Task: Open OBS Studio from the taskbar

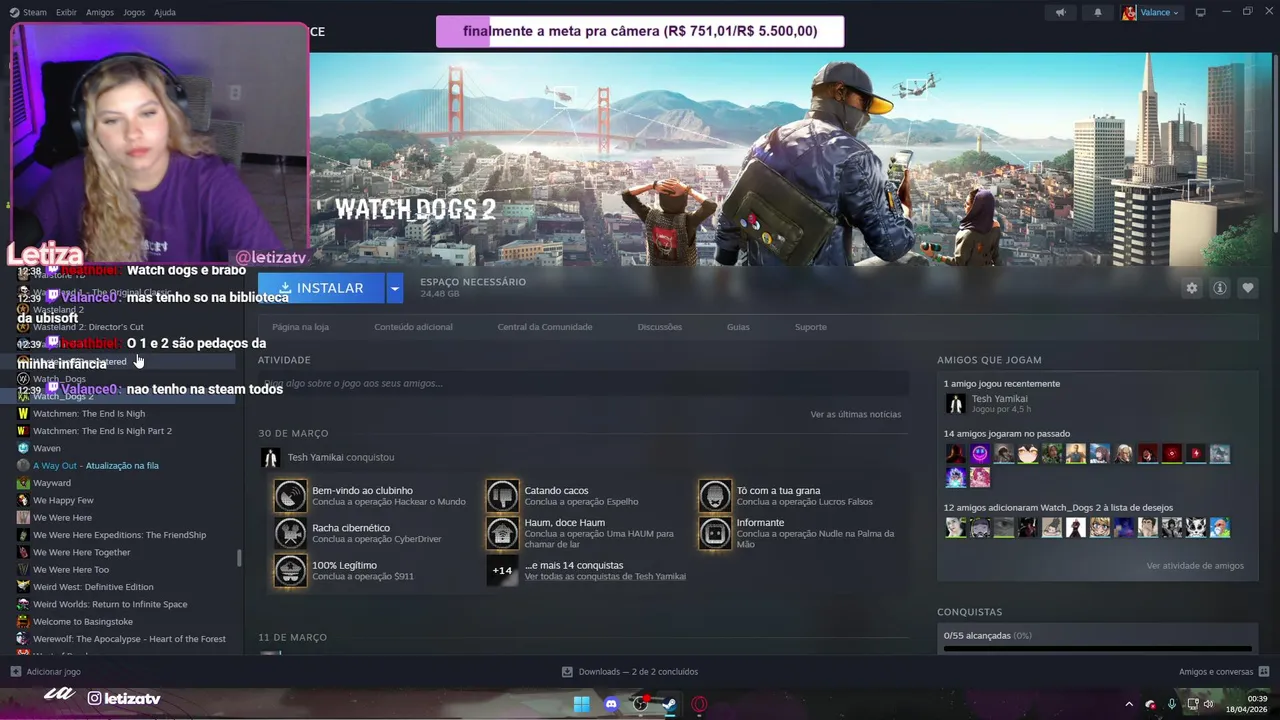Action: (640, 704)
